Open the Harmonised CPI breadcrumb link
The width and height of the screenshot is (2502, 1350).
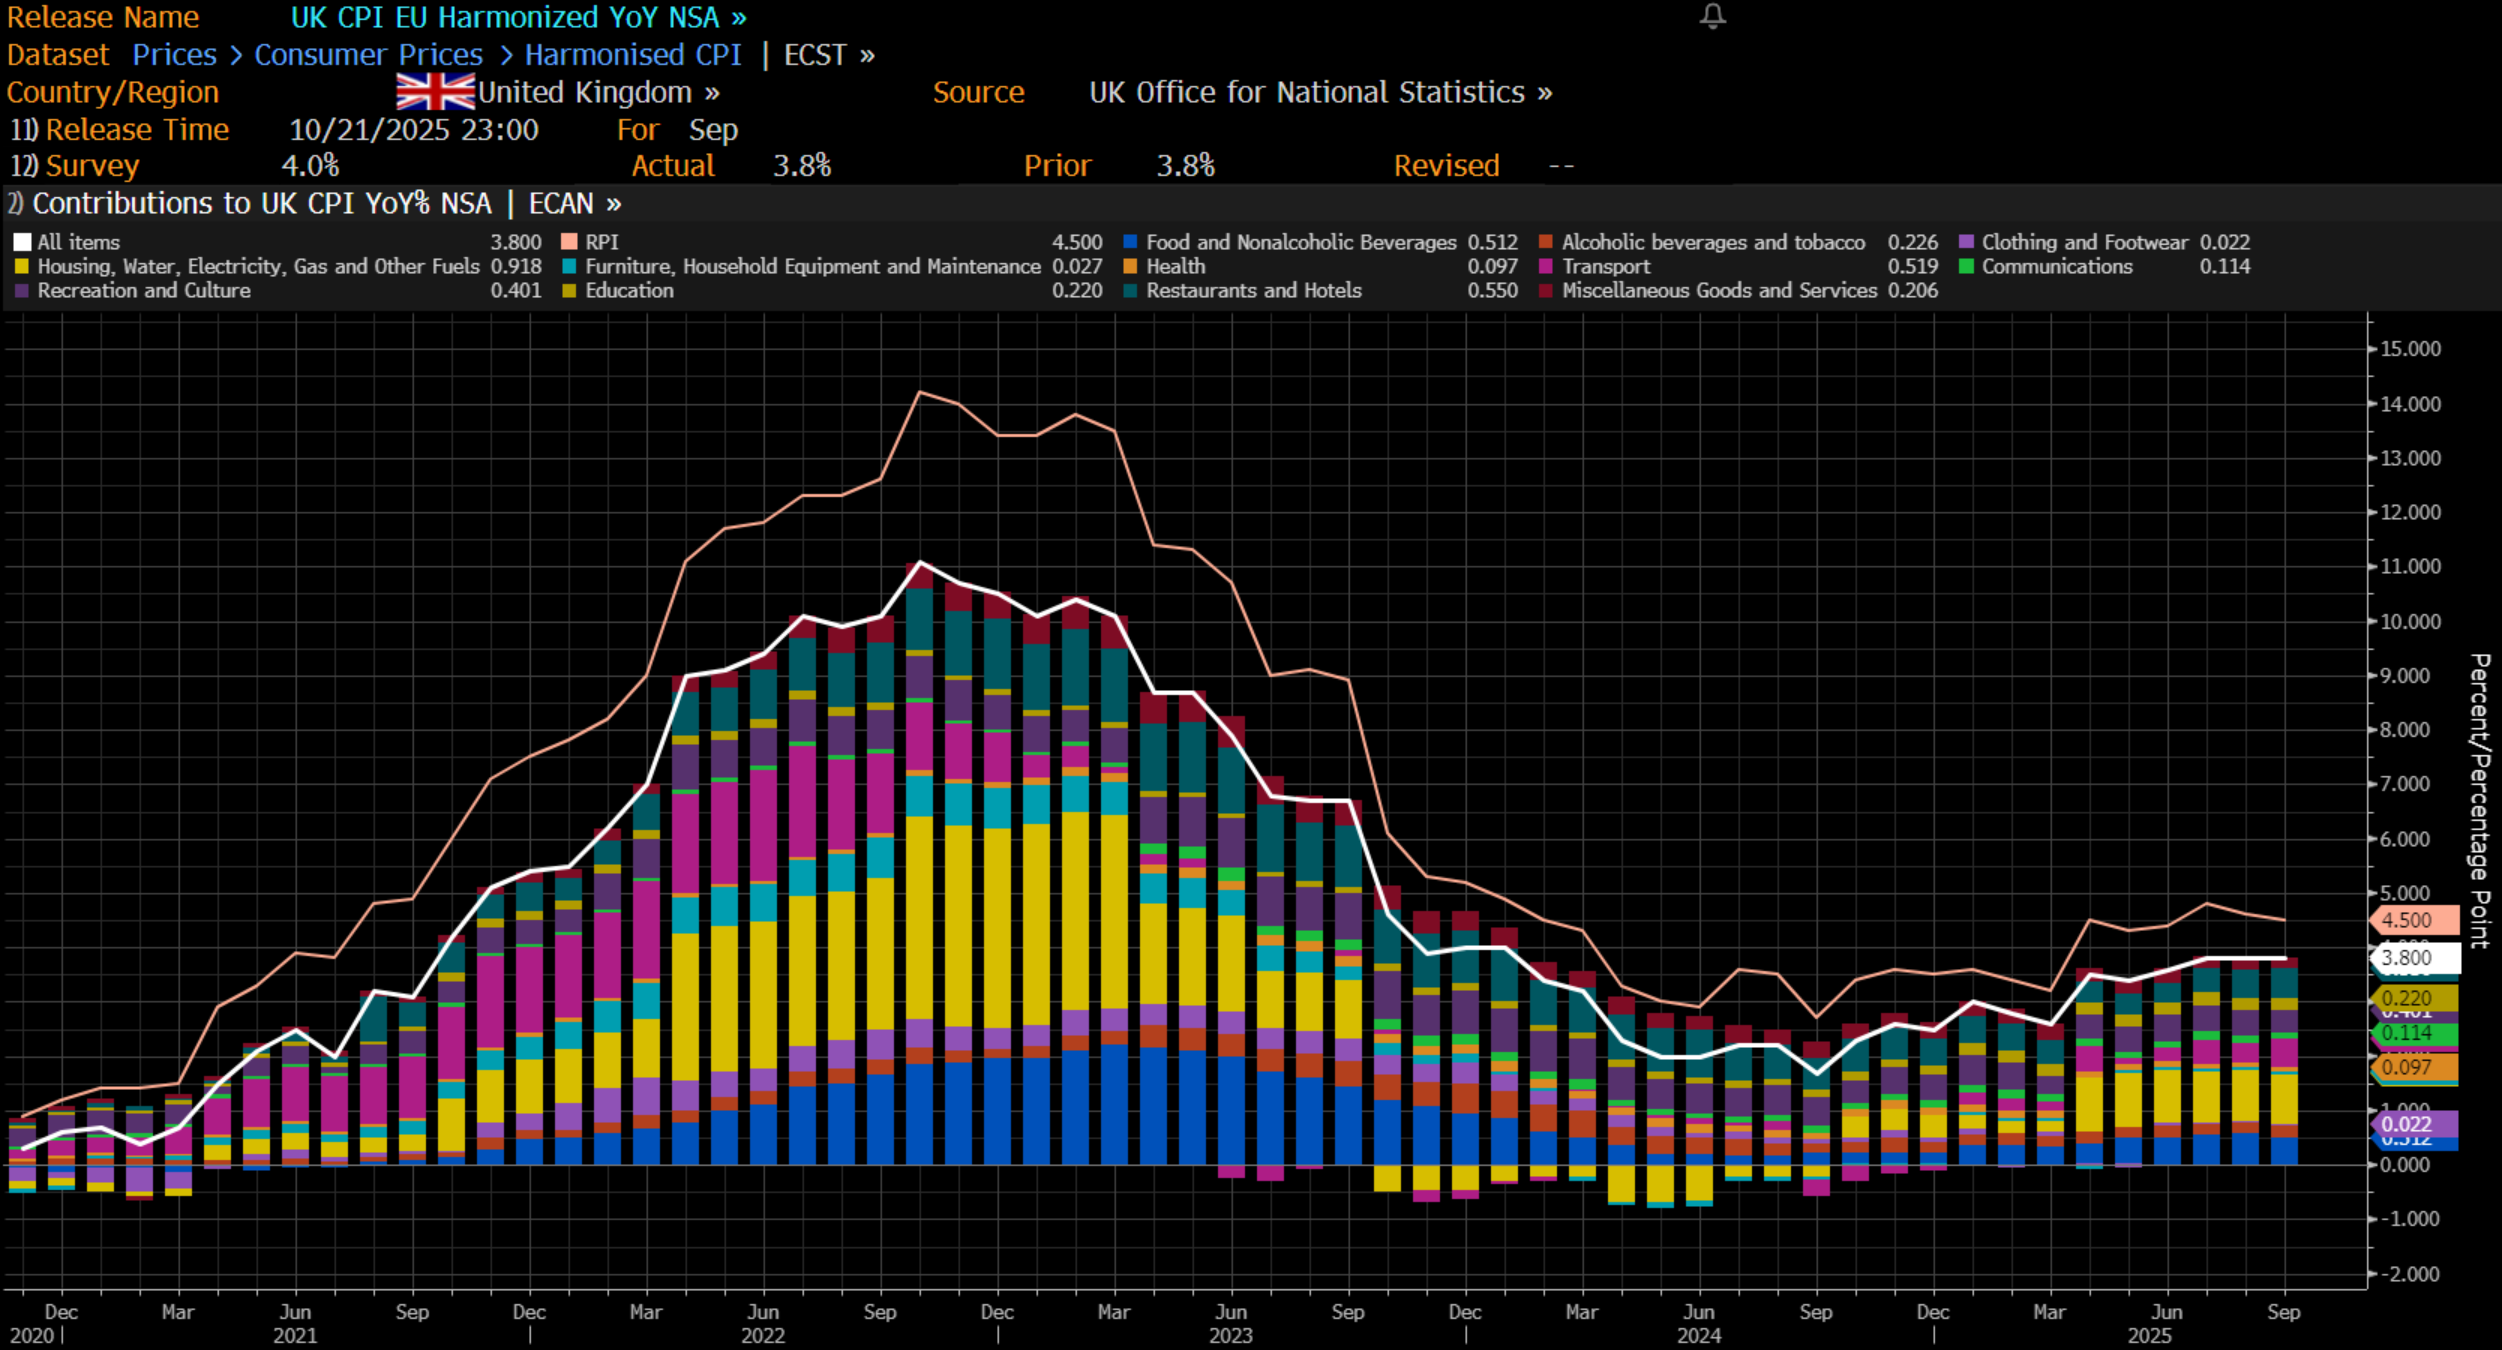click(632, 55)
